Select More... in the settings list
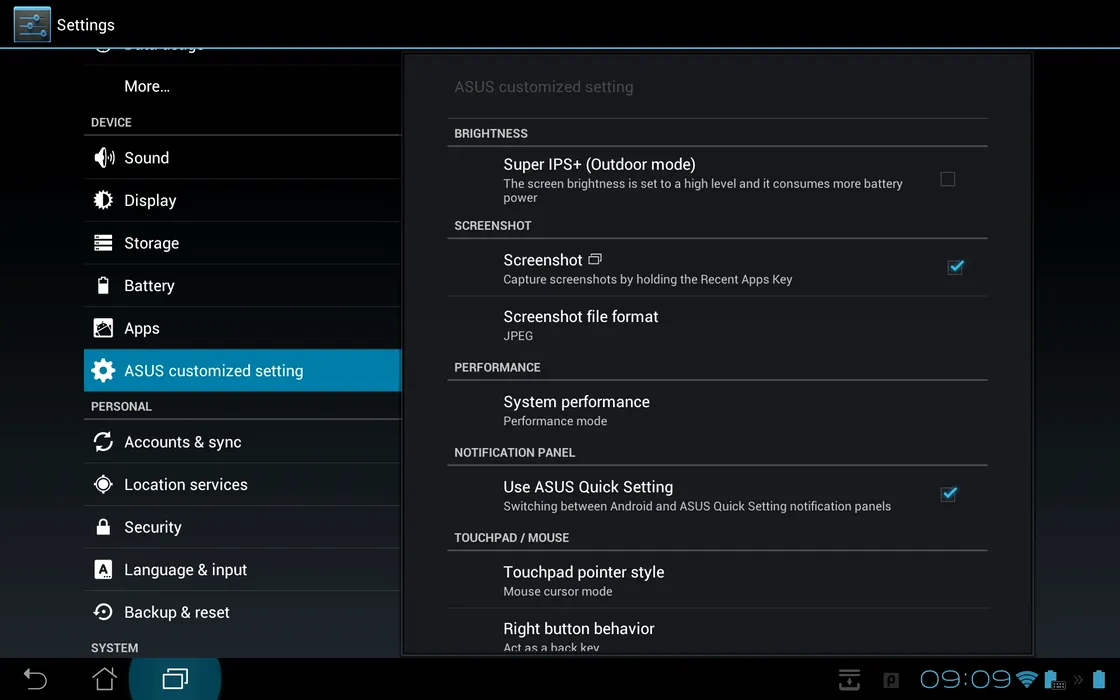This screenshot has width=1120, height=700. tap(146, 86)
